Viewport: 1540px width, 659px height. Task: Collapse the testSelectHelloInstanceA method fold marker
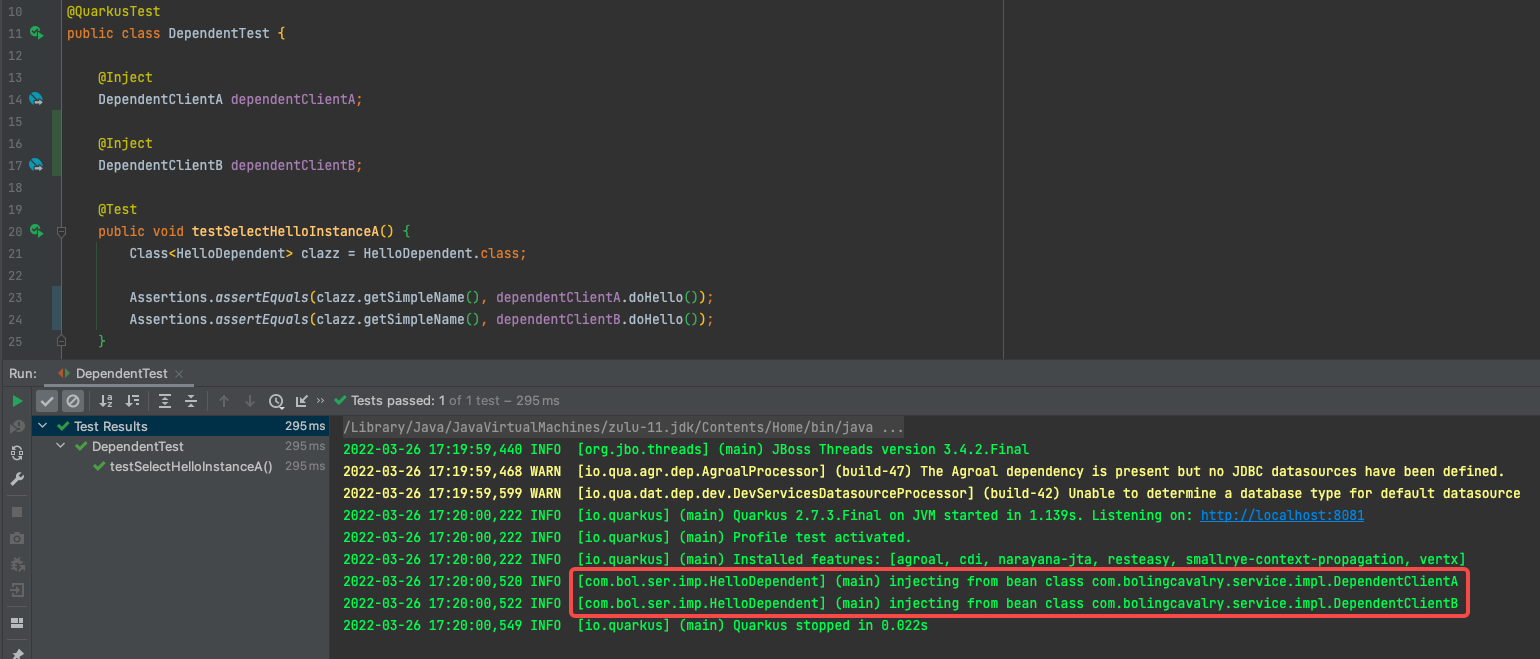coord(61,231)
